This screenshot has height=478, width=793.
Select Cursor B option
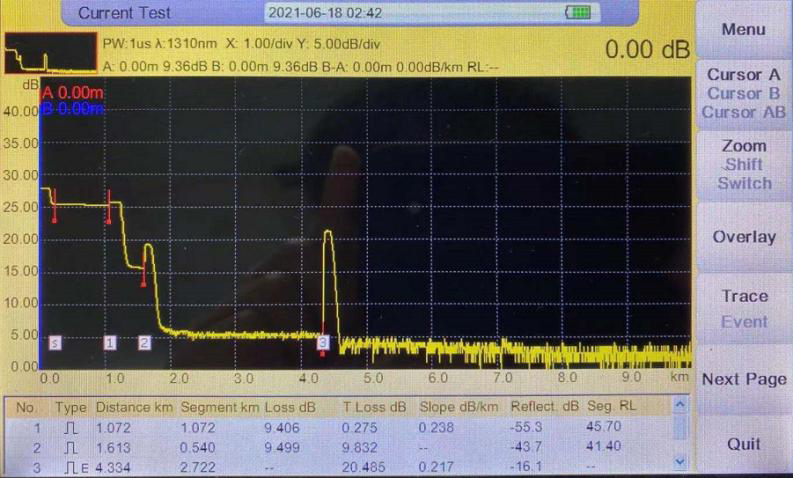pyautogui.click(x=743, y=94)
